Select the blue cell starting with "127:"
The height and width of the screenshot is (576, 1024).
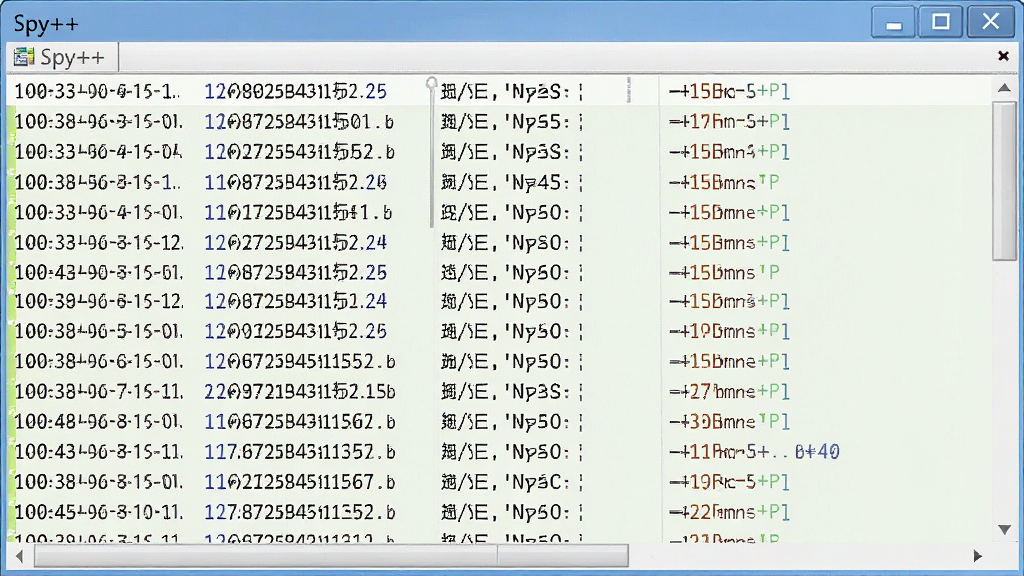[x=300, y=512]
